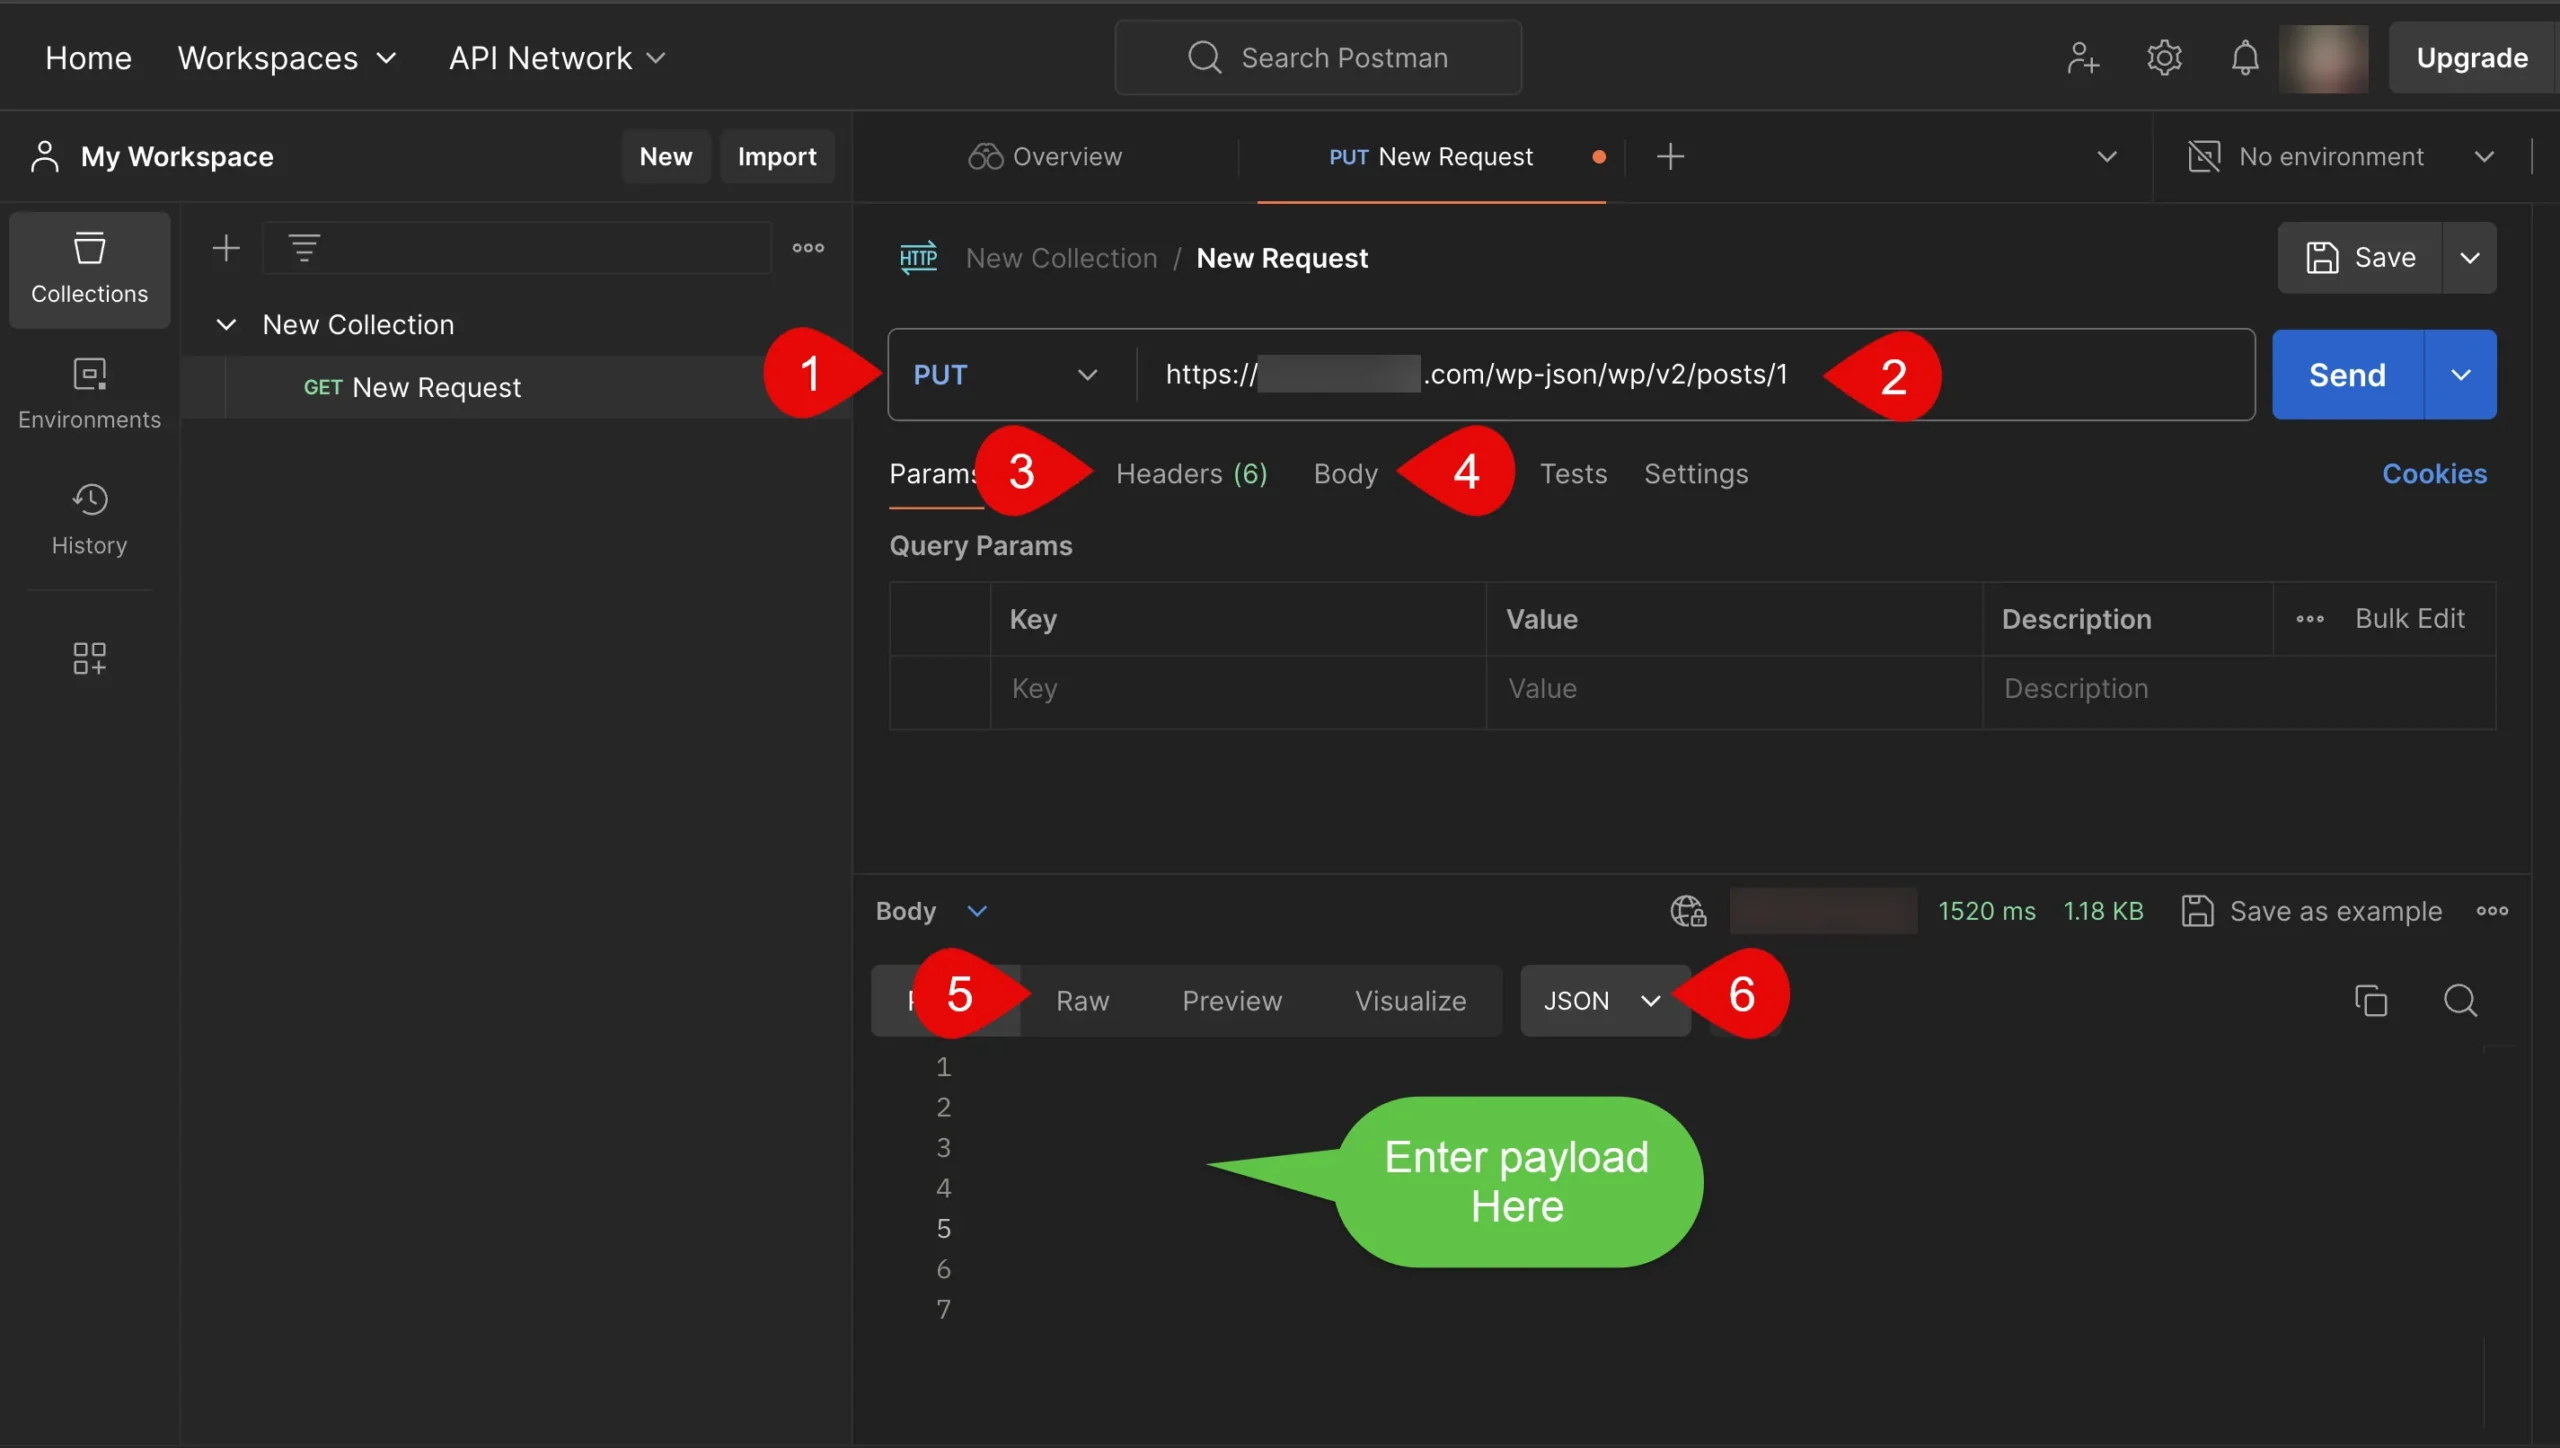Image resolution: width=2560 pixels, height=1448 pixels.
Task: Click the API Network menu item
Action: click(557, 56)
